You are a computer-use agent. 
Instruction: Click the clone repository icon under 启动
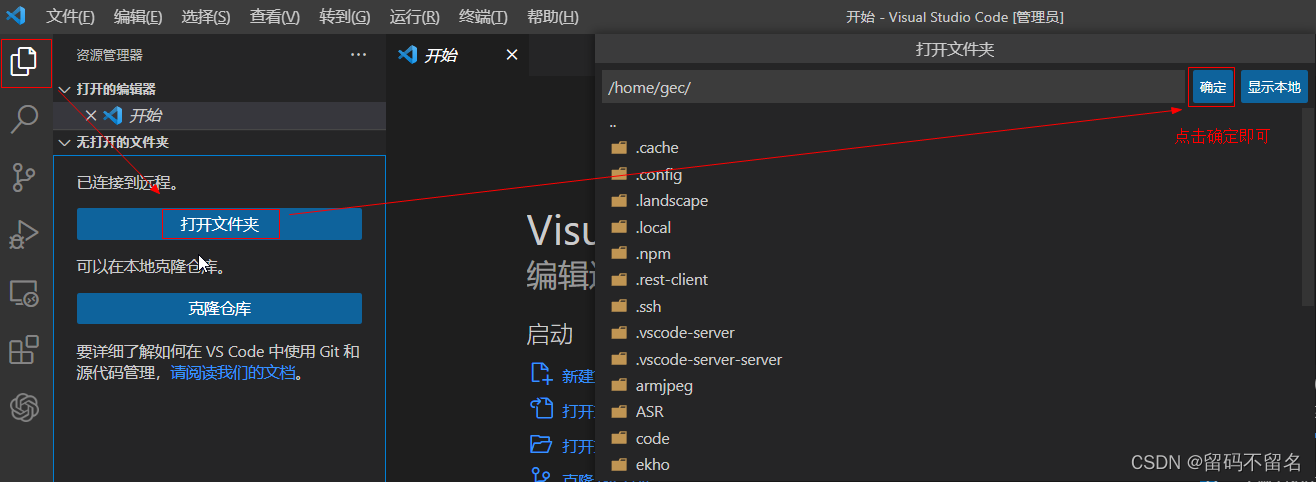541,475
